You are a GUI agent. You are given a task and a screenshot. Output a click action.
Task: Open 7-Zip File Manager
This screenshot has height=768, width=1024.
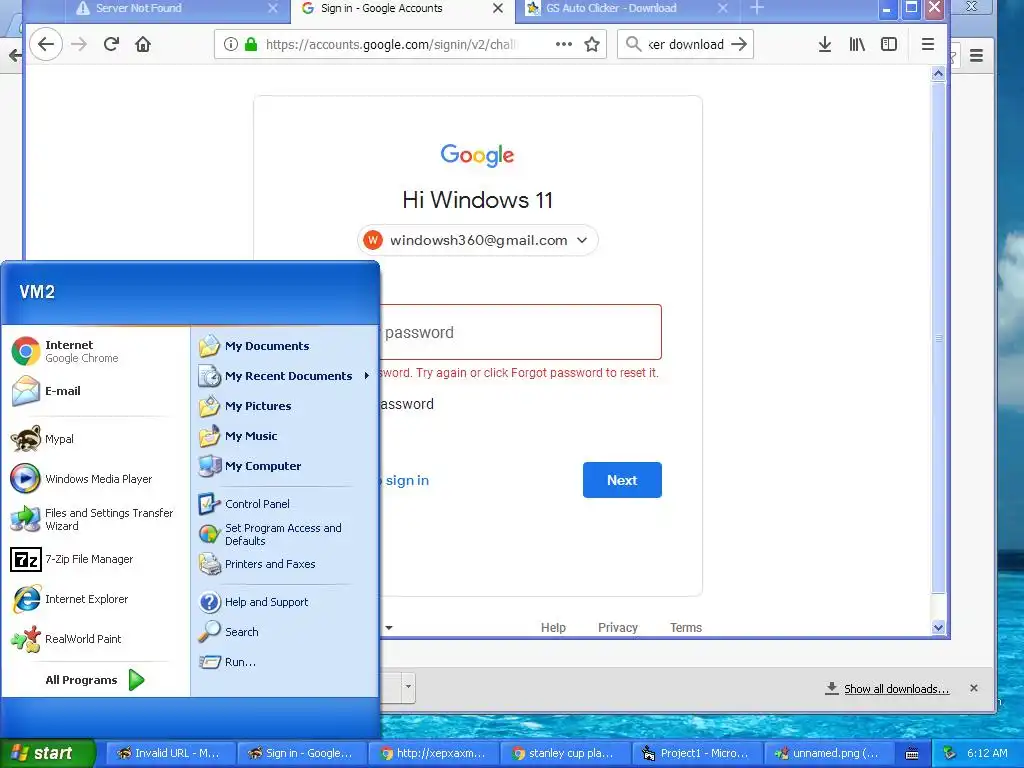[95, 559]
